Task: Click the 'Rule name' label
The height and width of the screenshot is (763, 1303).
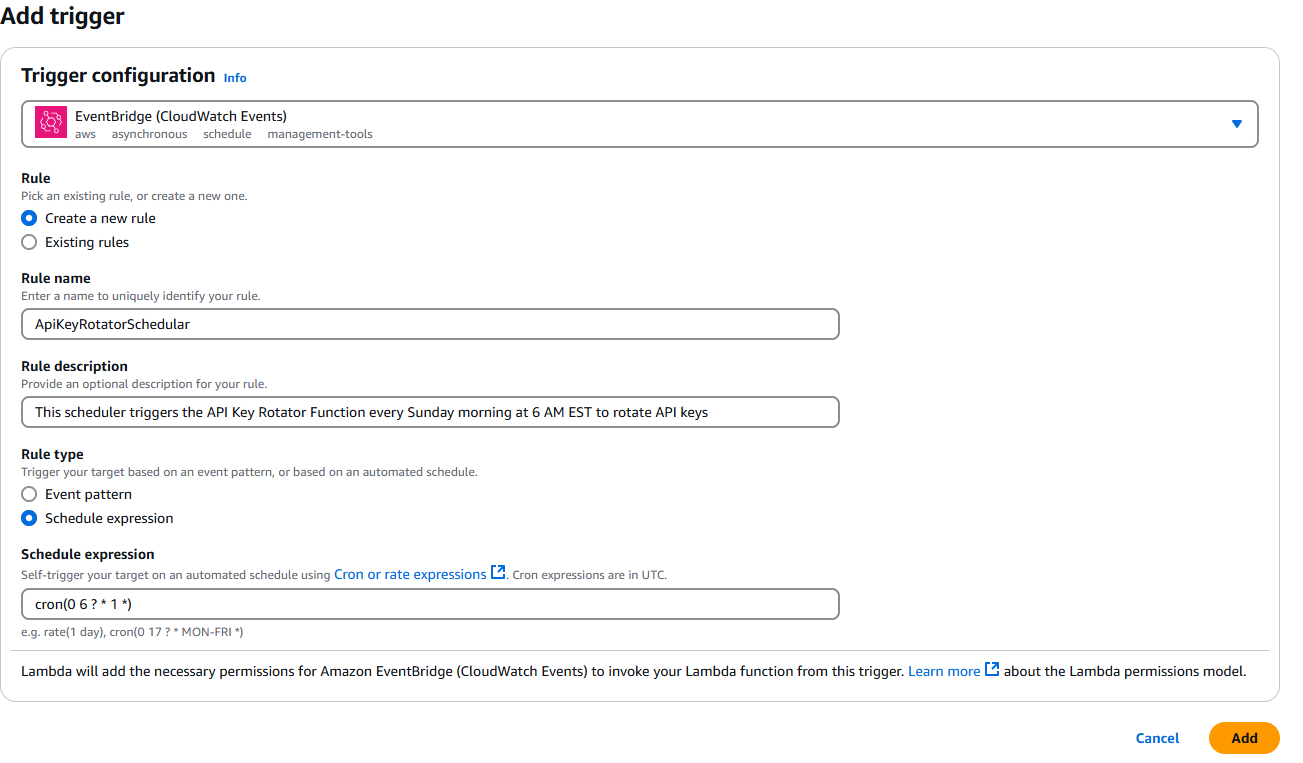Action: (x=56, y=278)
